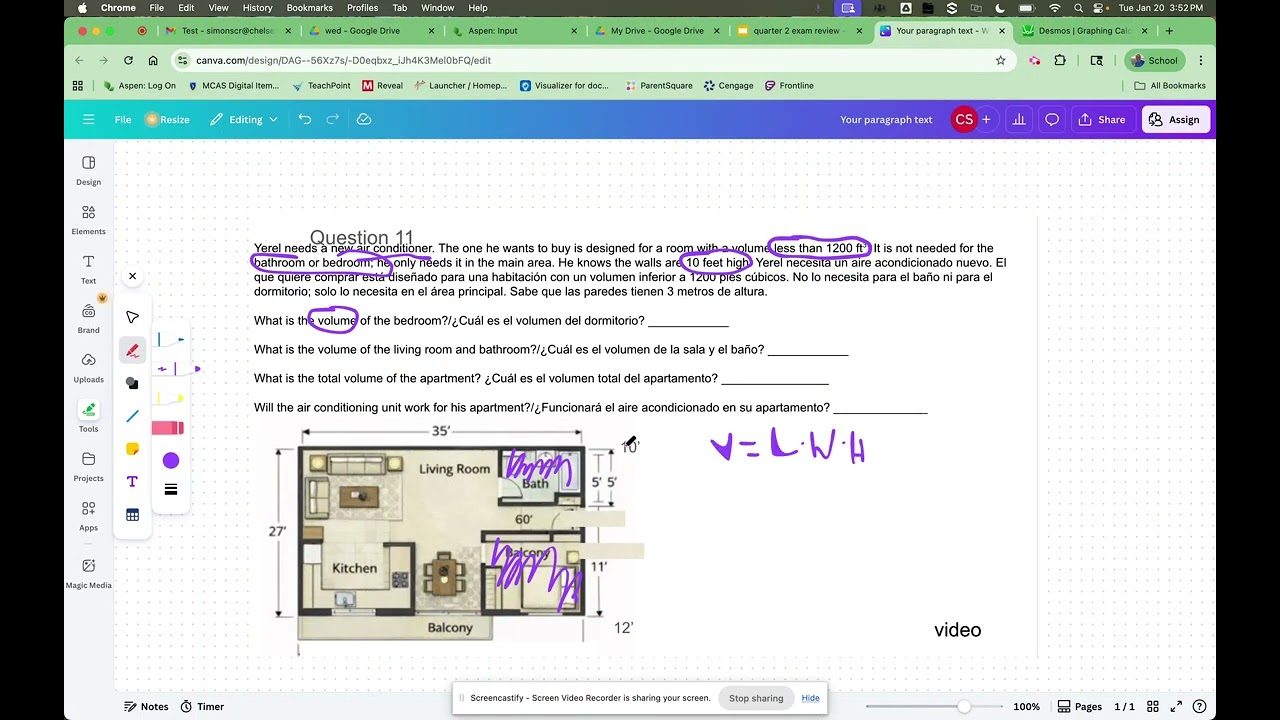Switch to the Desmos Graphing Calculator tab
The width and height of the screenshot is (1280, 720).
(1087, 31)
